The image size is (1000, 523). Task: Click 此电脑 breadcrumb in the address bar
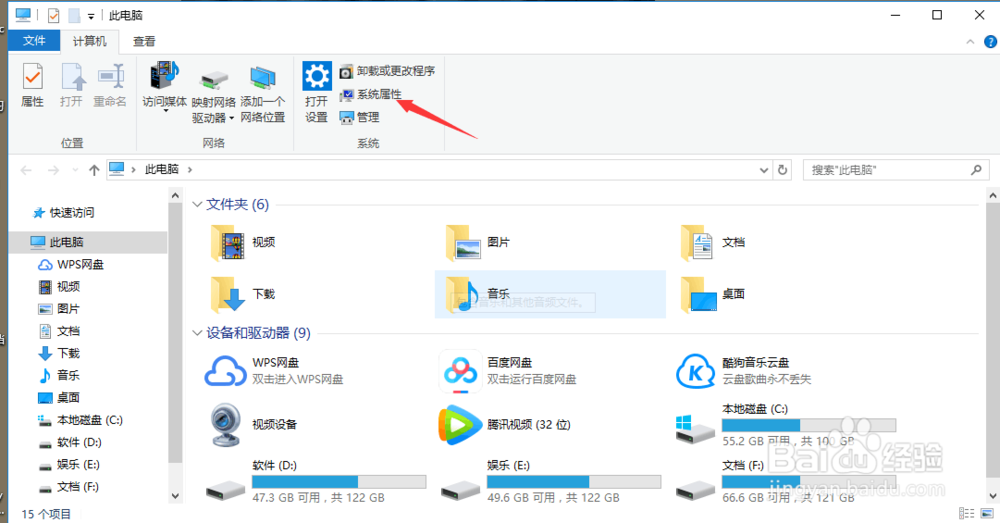pyautogui.click(x=161, y=170)
